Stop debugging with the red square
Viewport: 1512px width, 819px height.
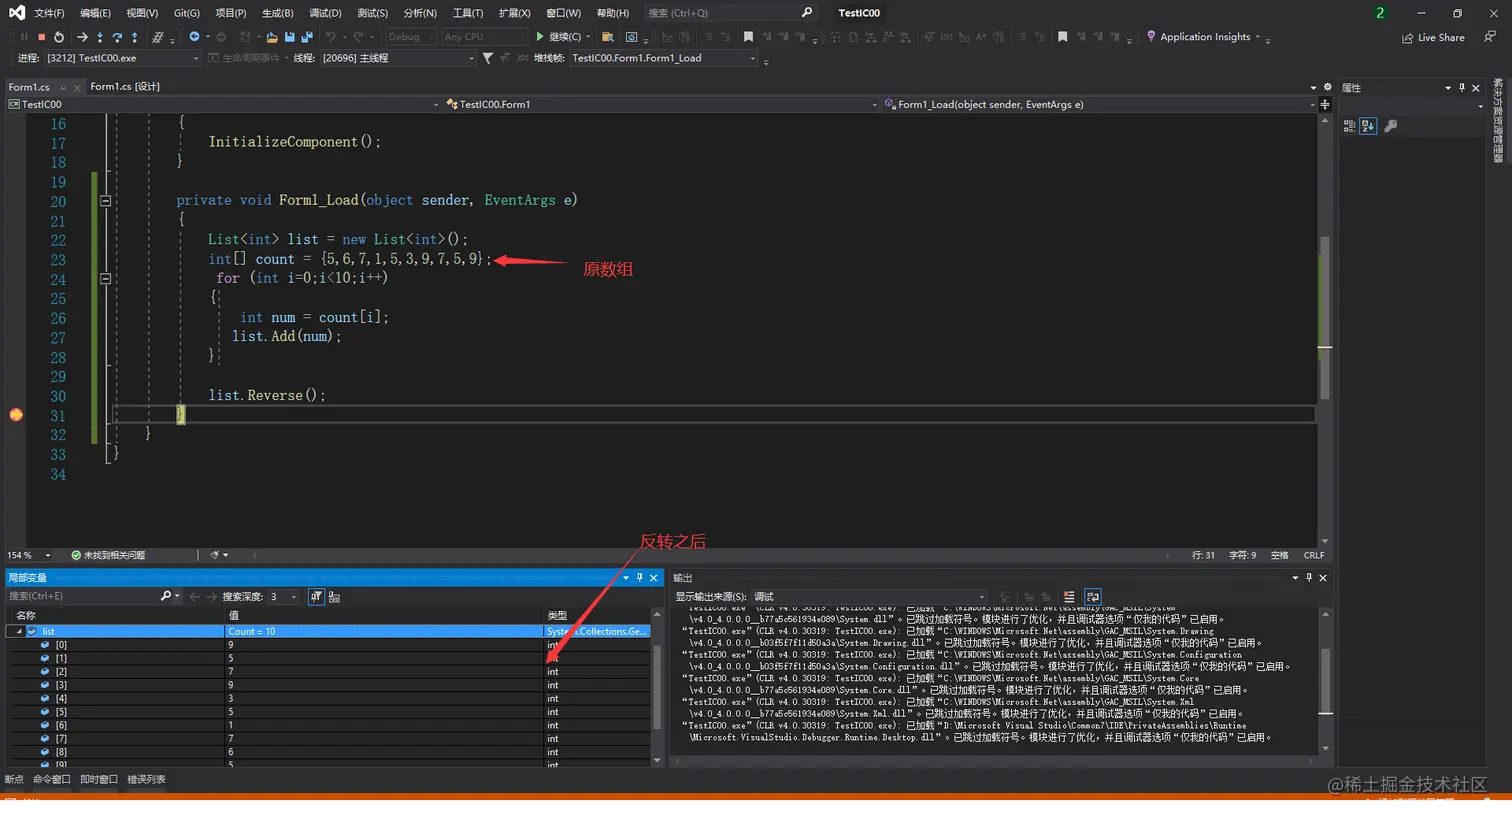41,37
